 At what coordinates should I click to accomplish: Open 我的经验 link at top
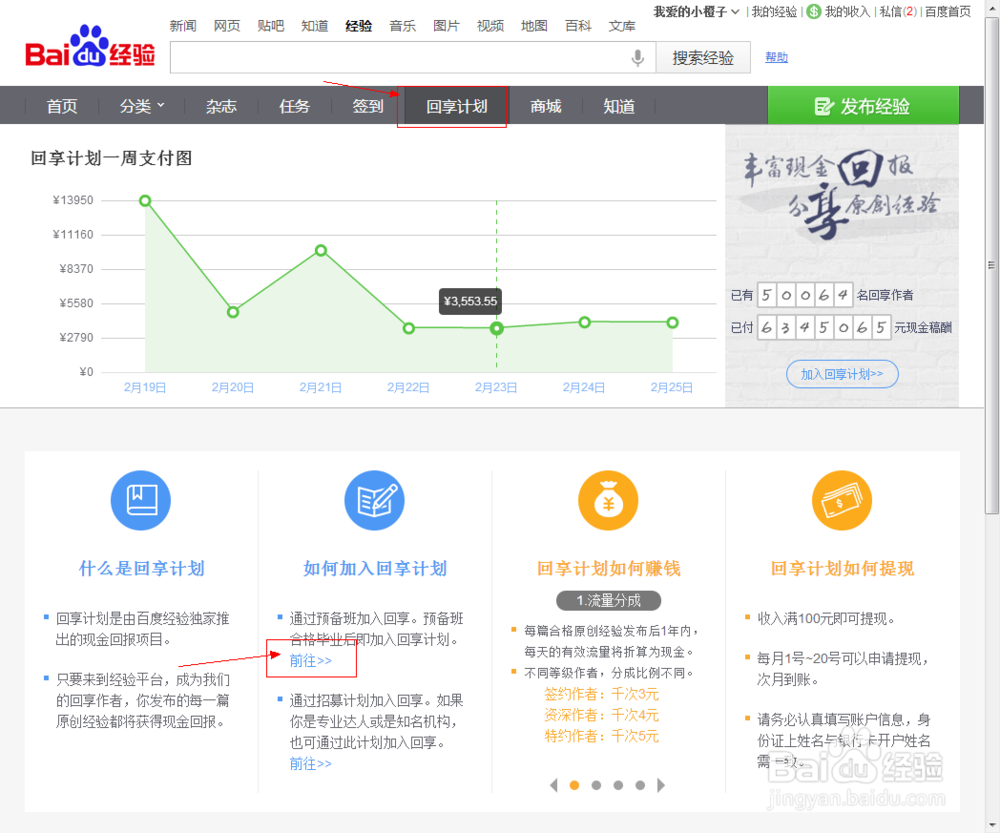click(774, 11)
